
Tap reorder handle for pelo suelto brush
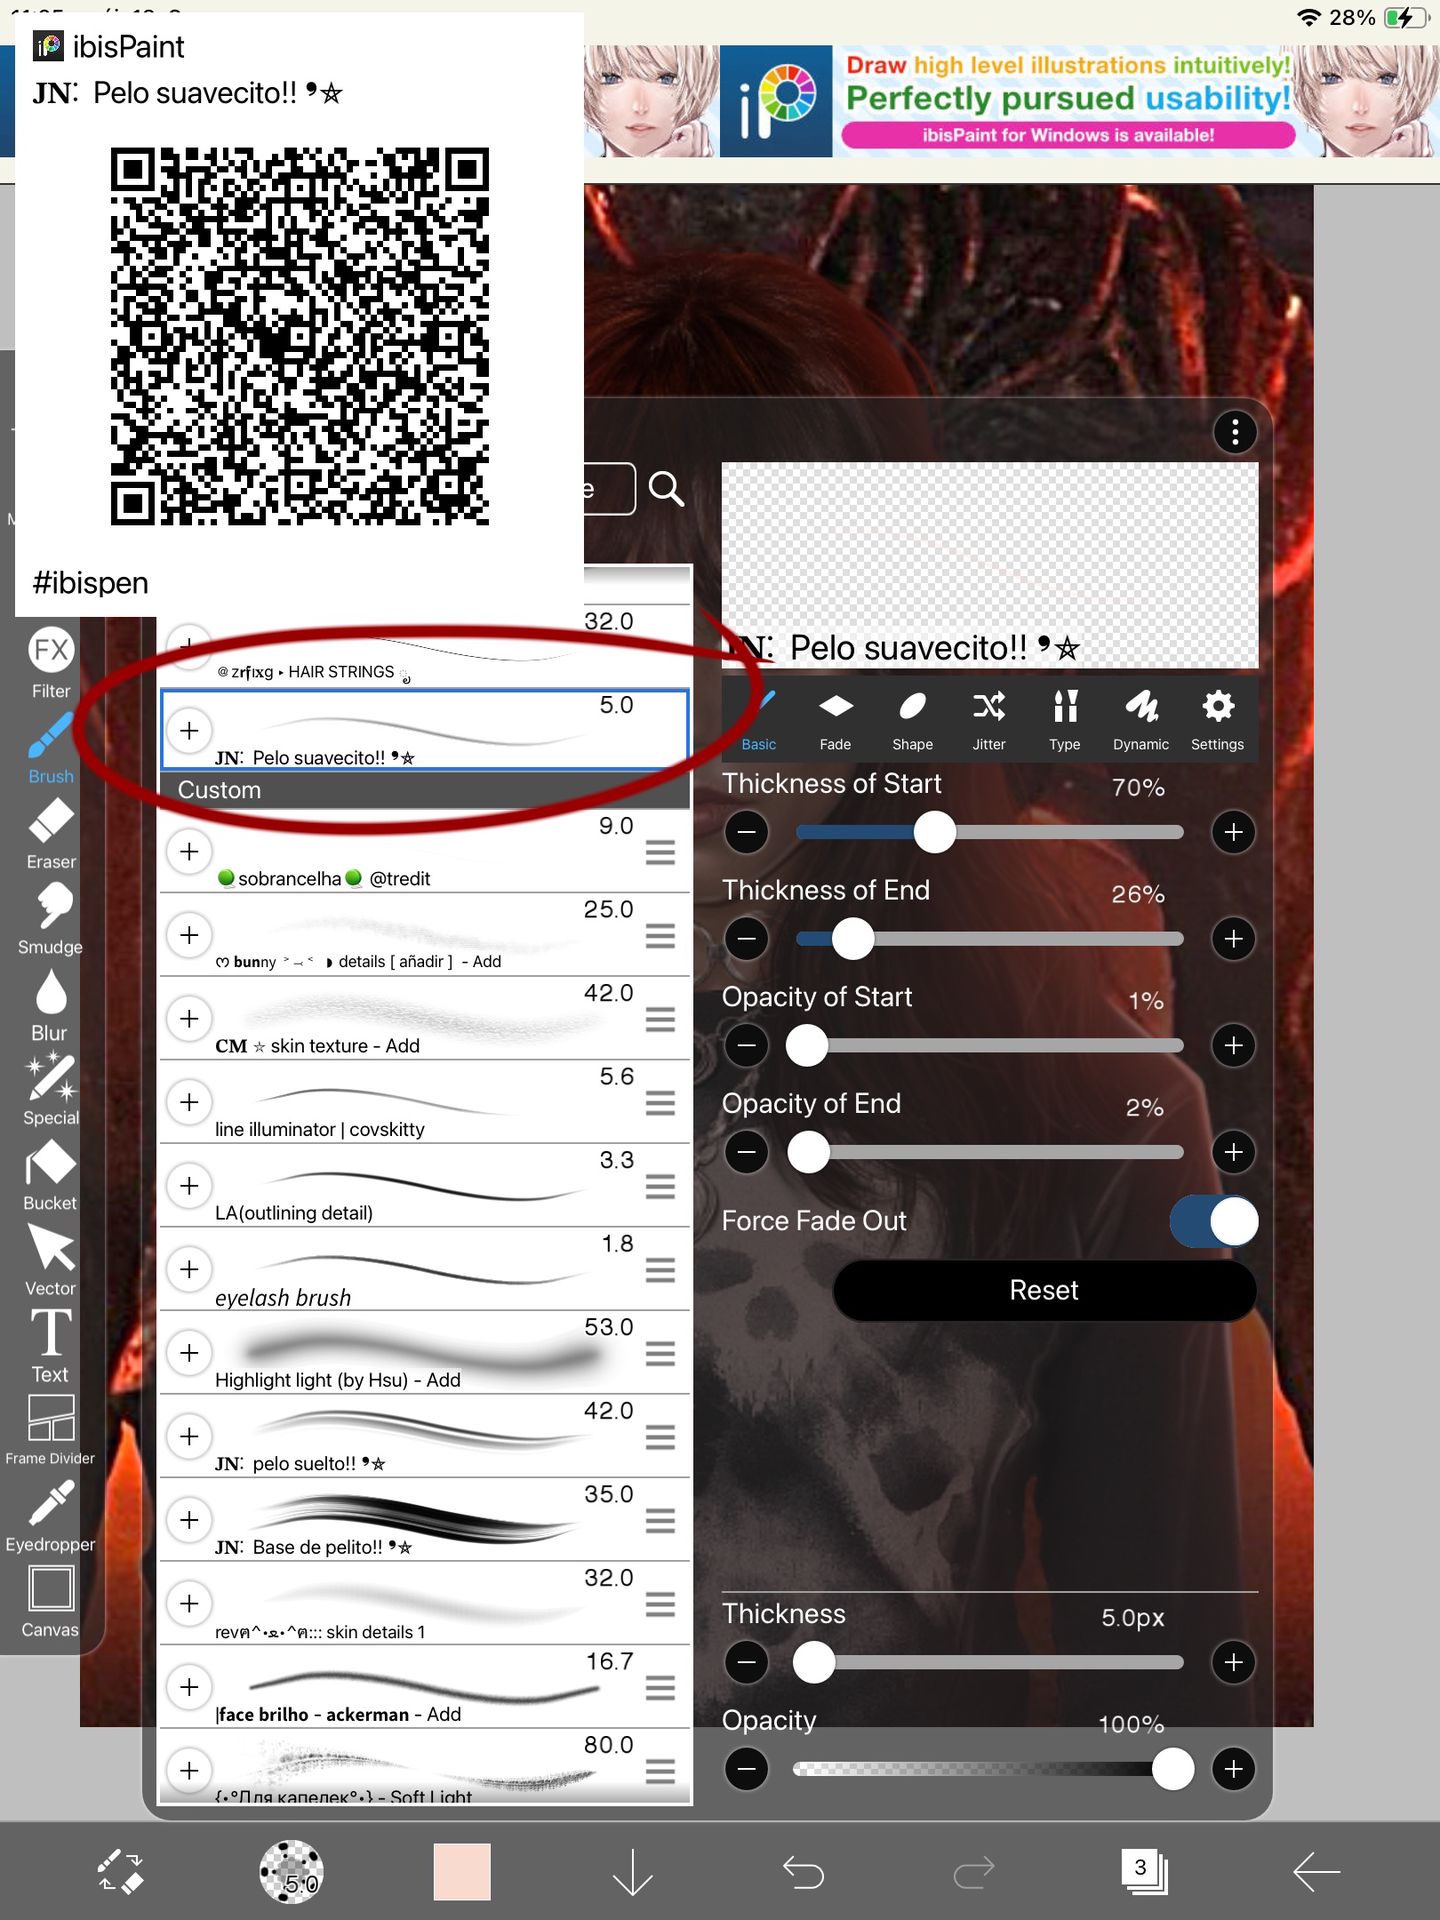660,1438
